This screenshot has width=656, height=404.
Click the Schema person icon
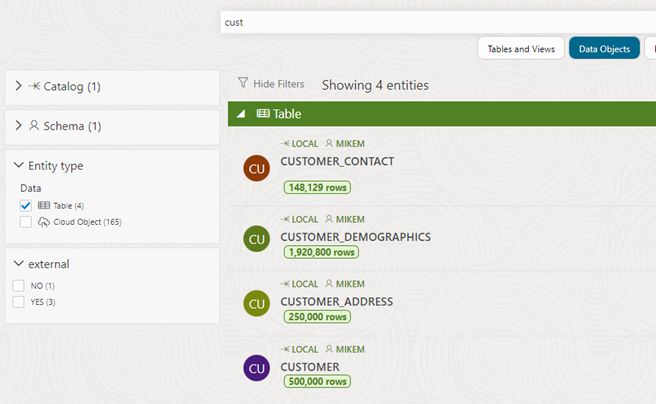click(34, 125)
